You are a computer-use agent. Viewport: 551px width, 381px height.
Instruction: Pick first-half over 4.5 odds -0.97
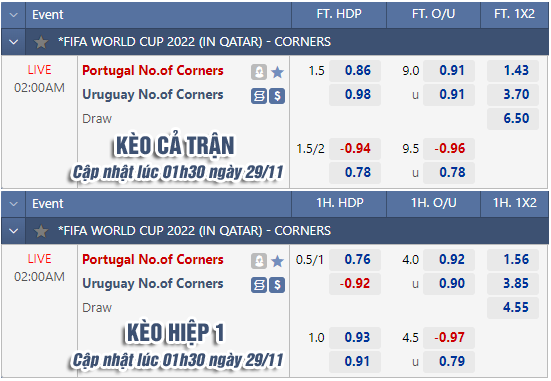[x=449, y=338]
